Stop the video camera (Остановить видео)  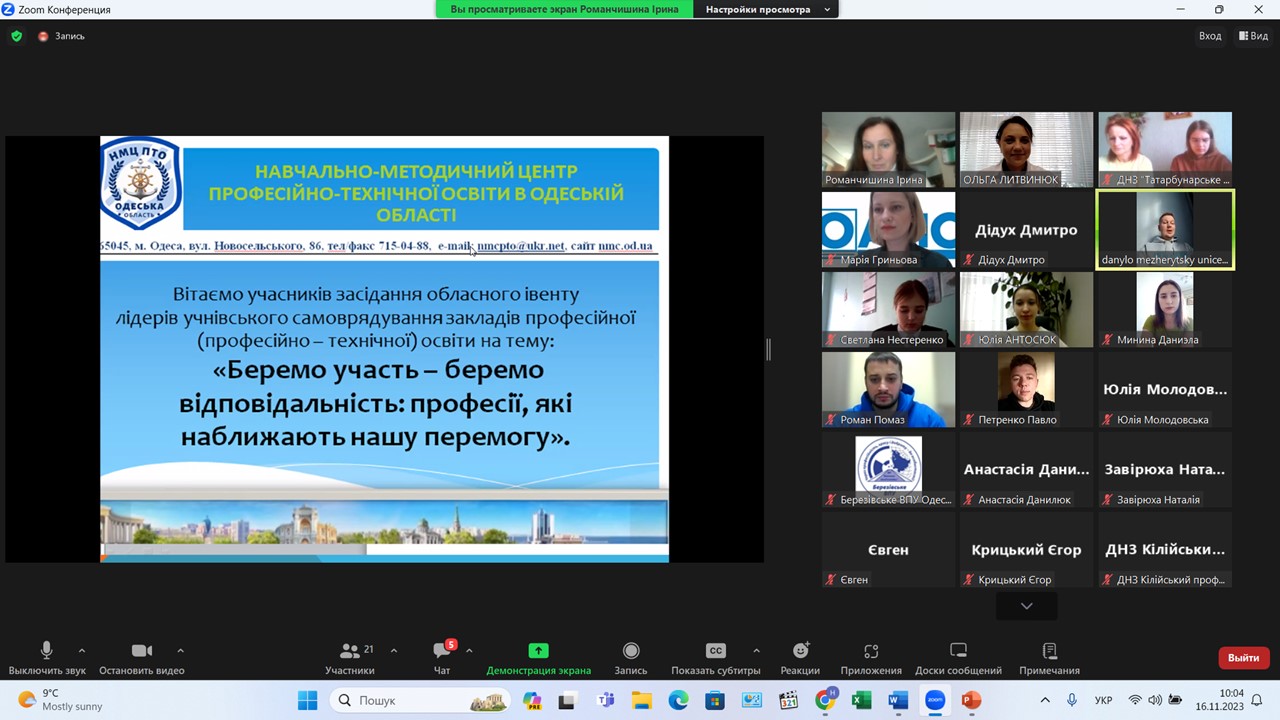pos(141,651)
